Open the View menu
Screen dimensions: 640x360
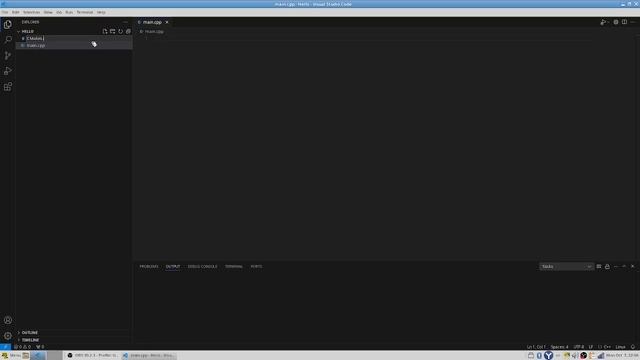(48, 12)
